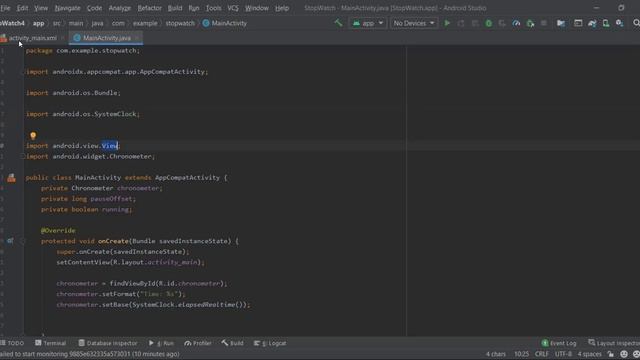Open the UTF-8 encoding selector
Image resolution: width=640 pixels, height=360 pixels.
[x=563, y=354]
